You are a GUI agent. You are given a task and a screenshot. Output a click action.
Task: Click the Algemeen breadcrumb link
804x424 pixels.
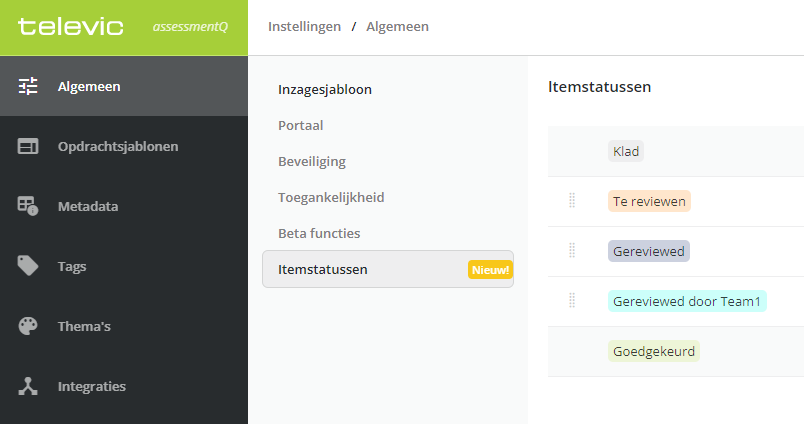click(397, 27)
